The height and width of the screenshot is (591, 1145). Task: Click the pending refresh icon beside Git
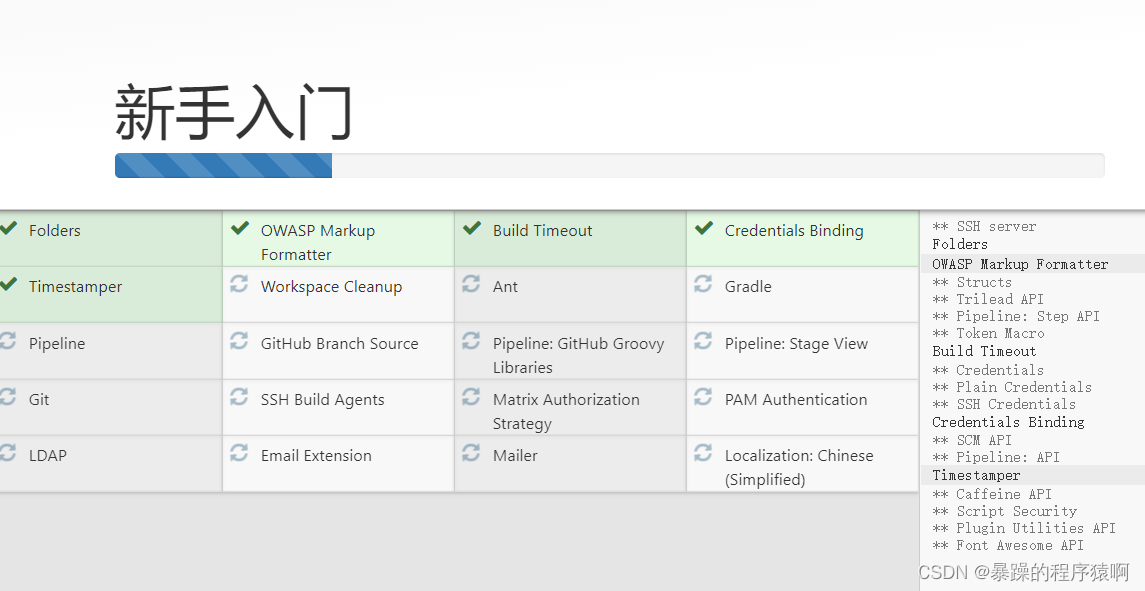click(8, 397)
